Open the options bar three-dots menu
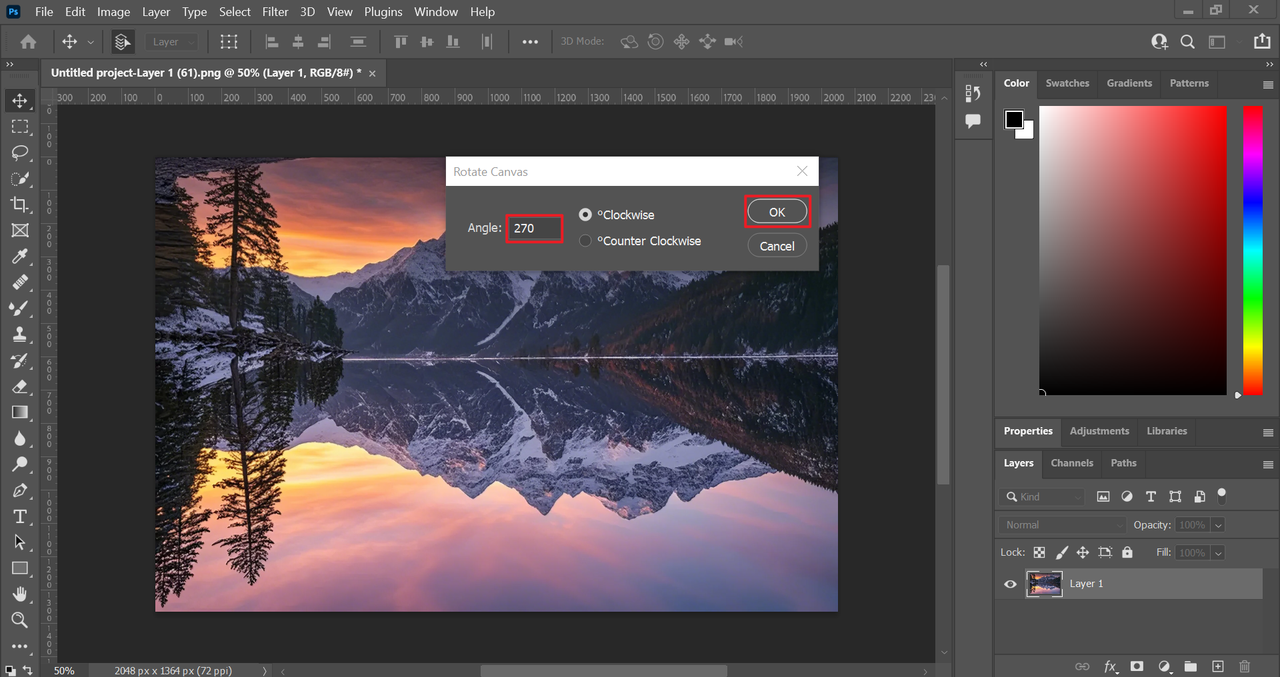This screenshot has height=677, width=1280. coord(530,42)
